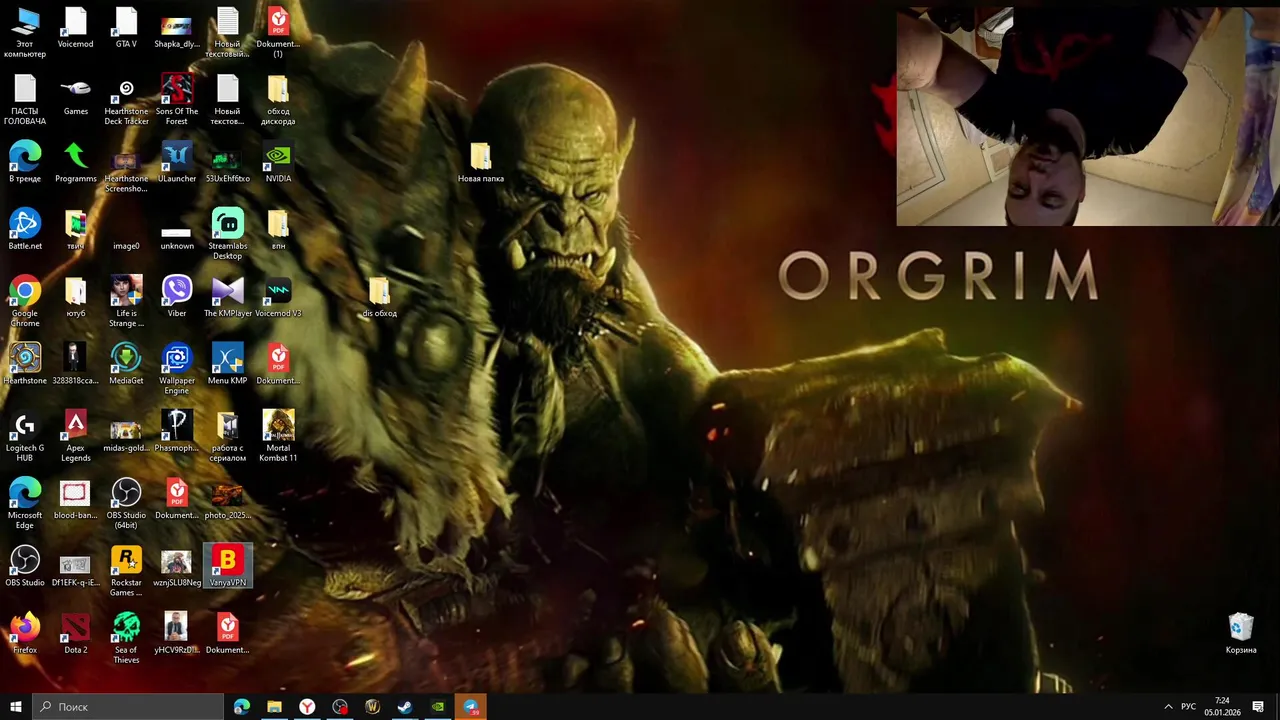Image resolution: width=1280 pixels, height=720 pixels.
Task: Select The KMPlayer desktop icon
Action: coord(227,297)
